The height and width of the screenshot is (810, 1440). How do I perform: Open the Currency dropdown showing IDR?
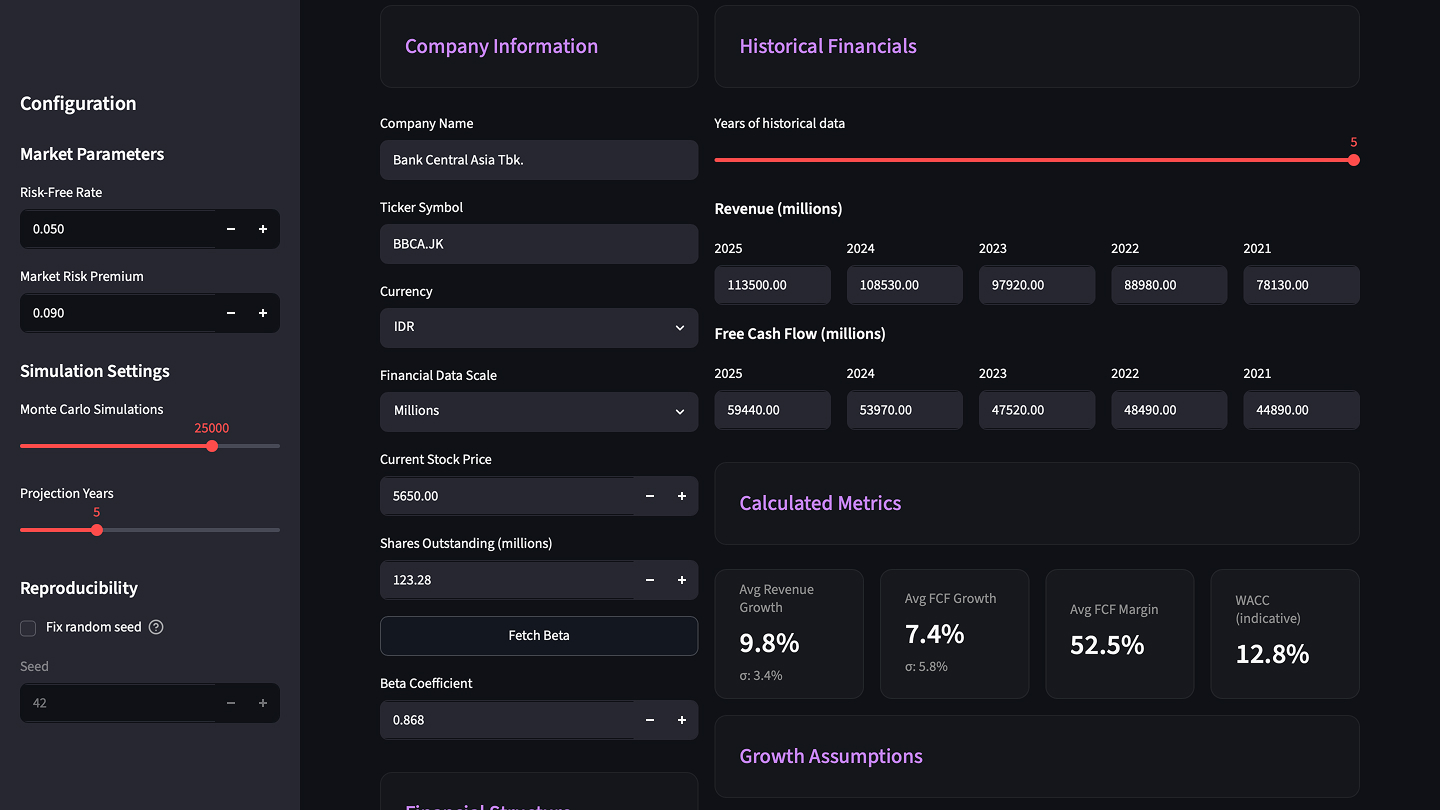click(539, 328)
